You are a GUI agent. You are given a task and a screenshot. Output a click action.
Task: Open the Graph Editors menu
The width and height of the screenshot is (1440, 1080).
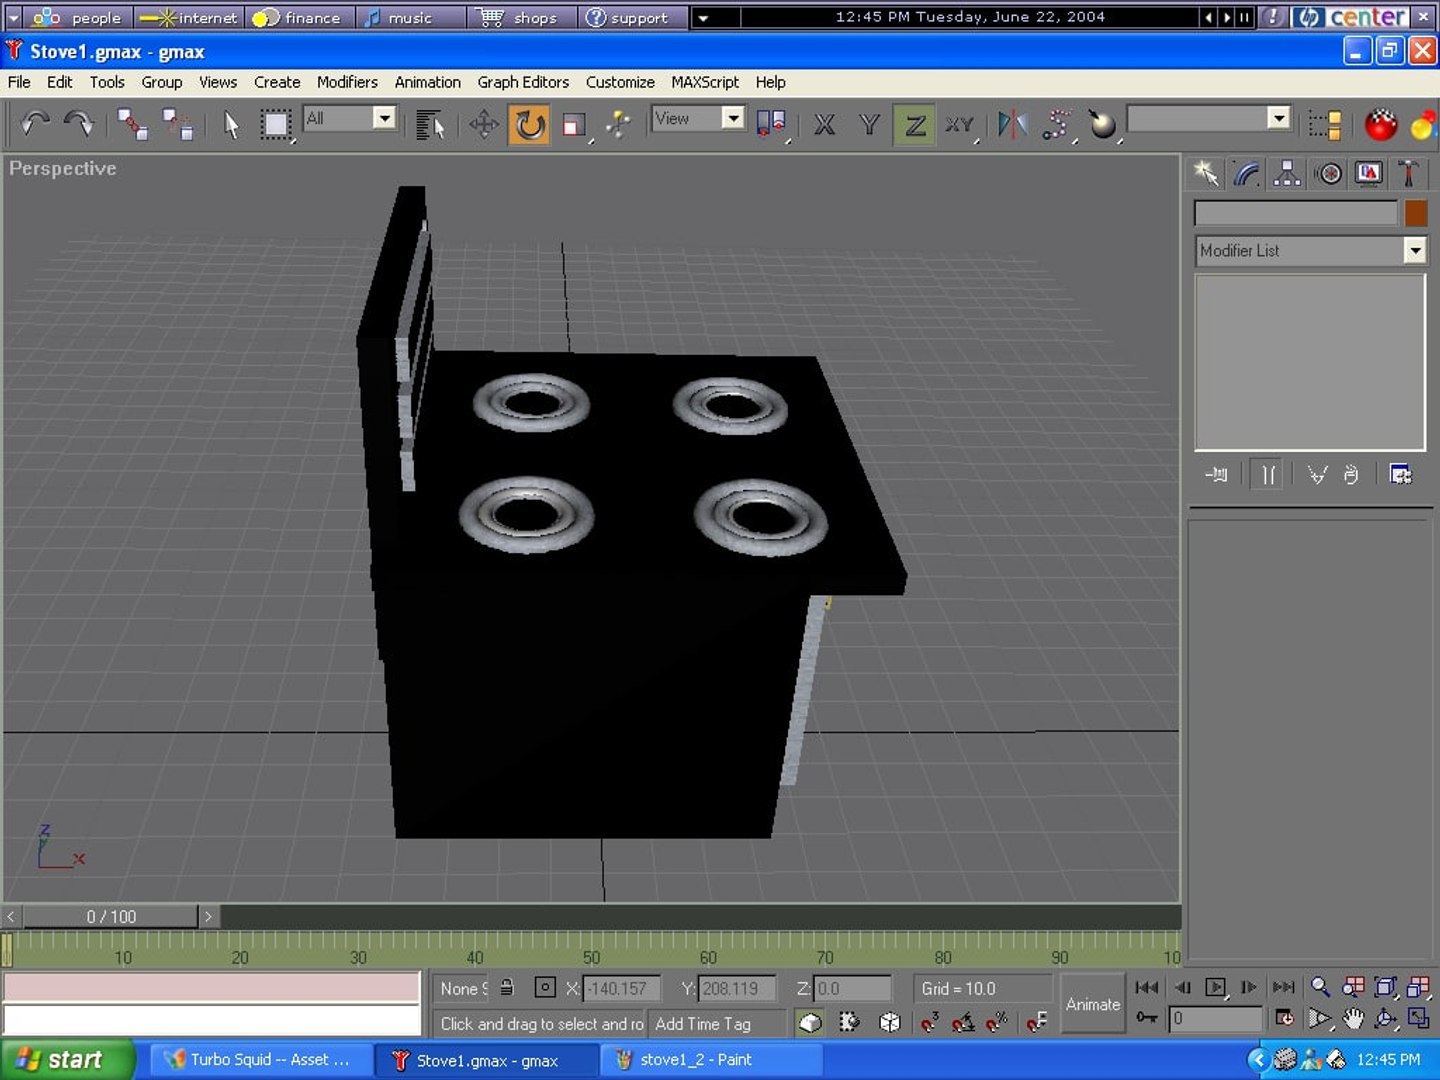[523, 82]
